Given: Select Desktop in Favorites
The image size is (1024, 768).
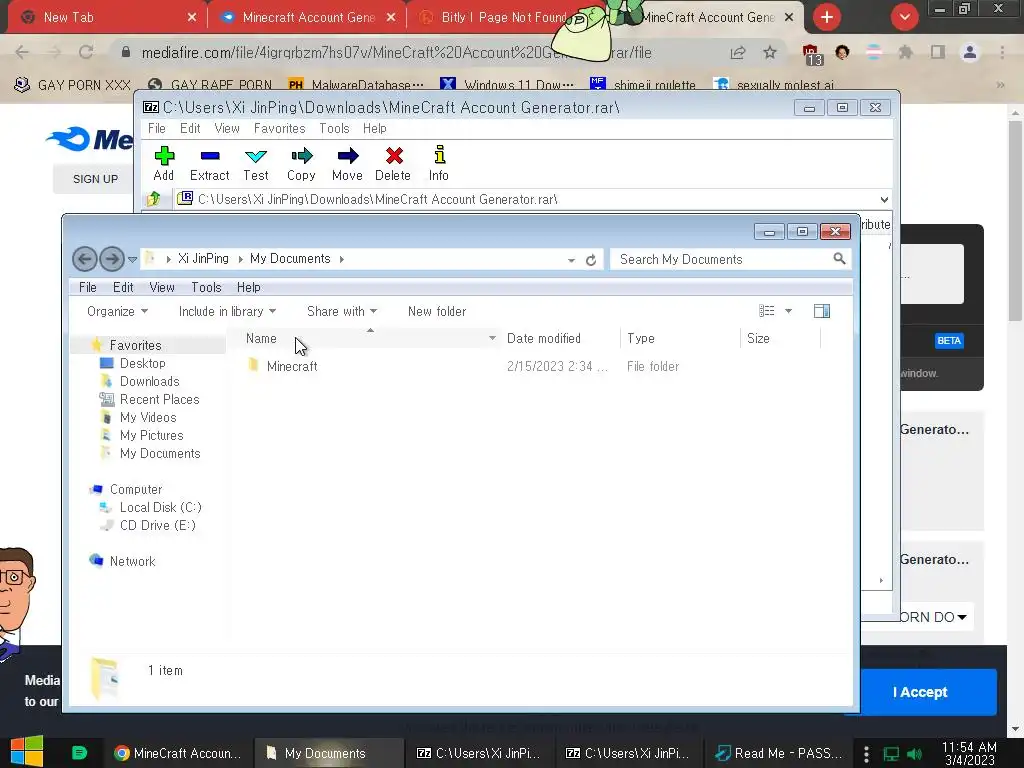Looking at the screenshot, I should [x=142, y=363].
